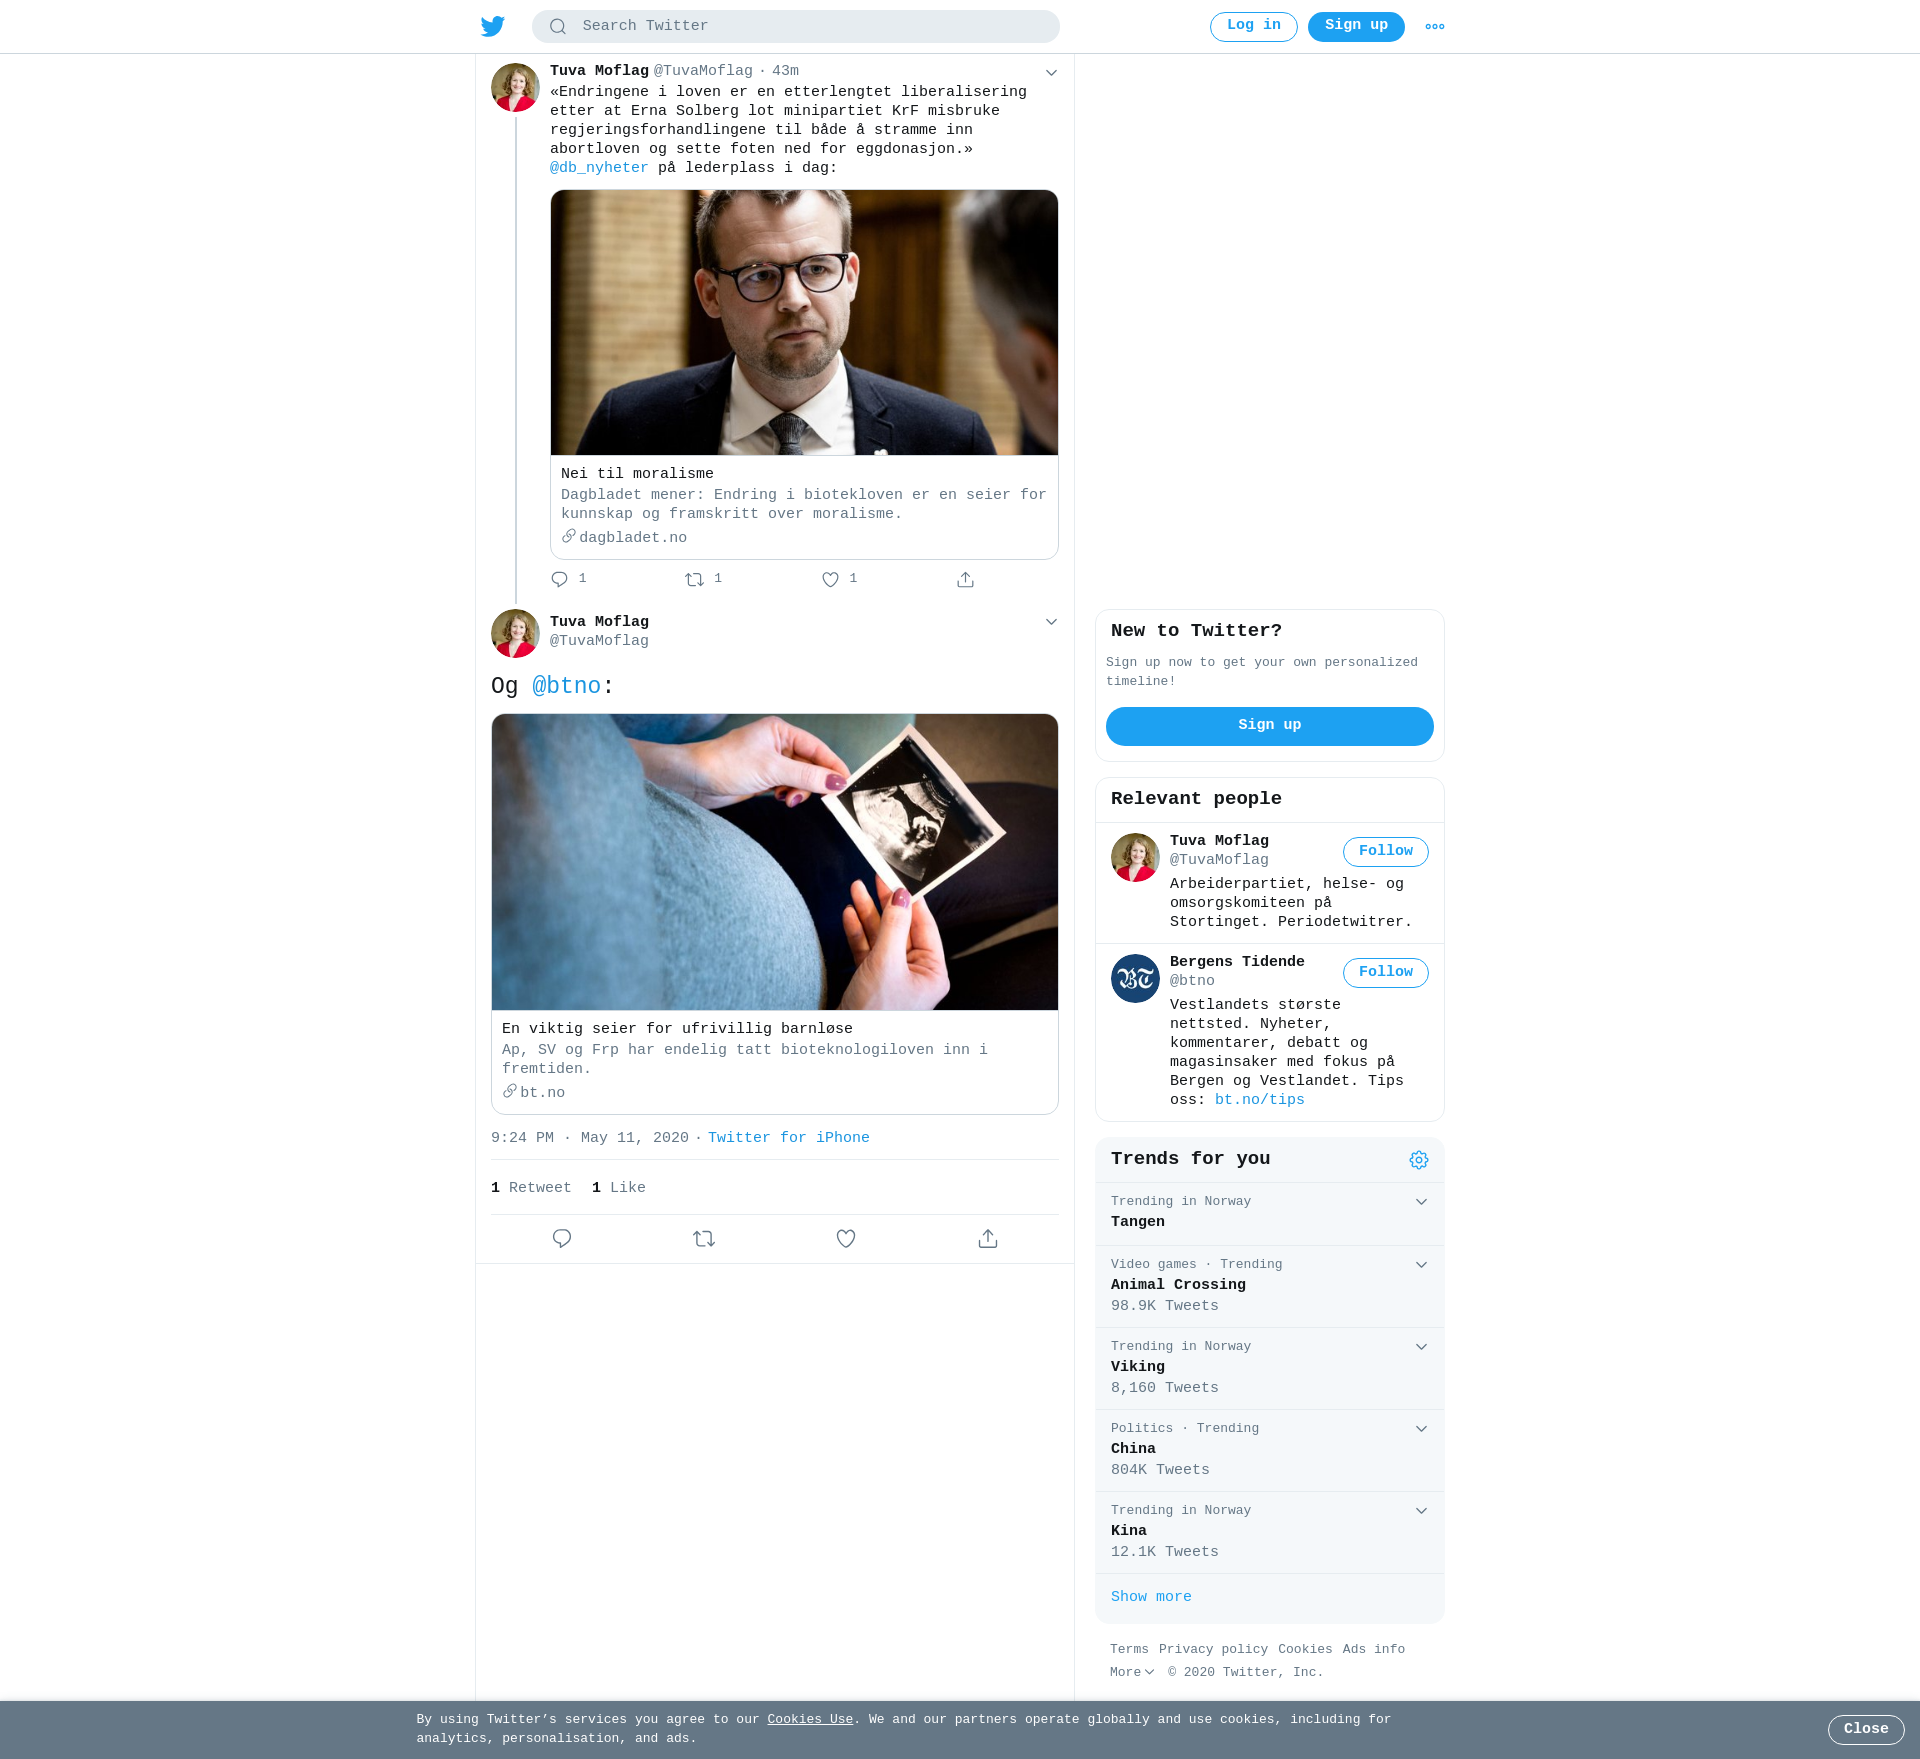Open the Viking trending topic
Screen dimensions: 1920x1759
pos(1270,1368)
